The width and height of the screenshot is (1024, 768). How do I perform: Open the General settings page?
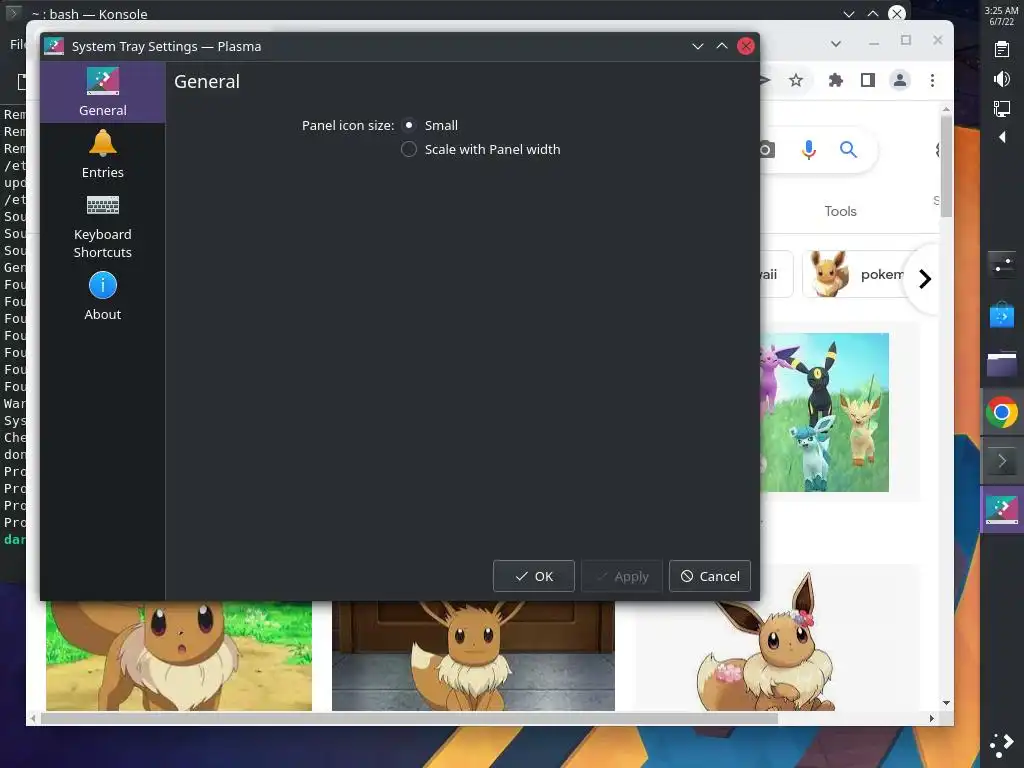coord(103,92)
